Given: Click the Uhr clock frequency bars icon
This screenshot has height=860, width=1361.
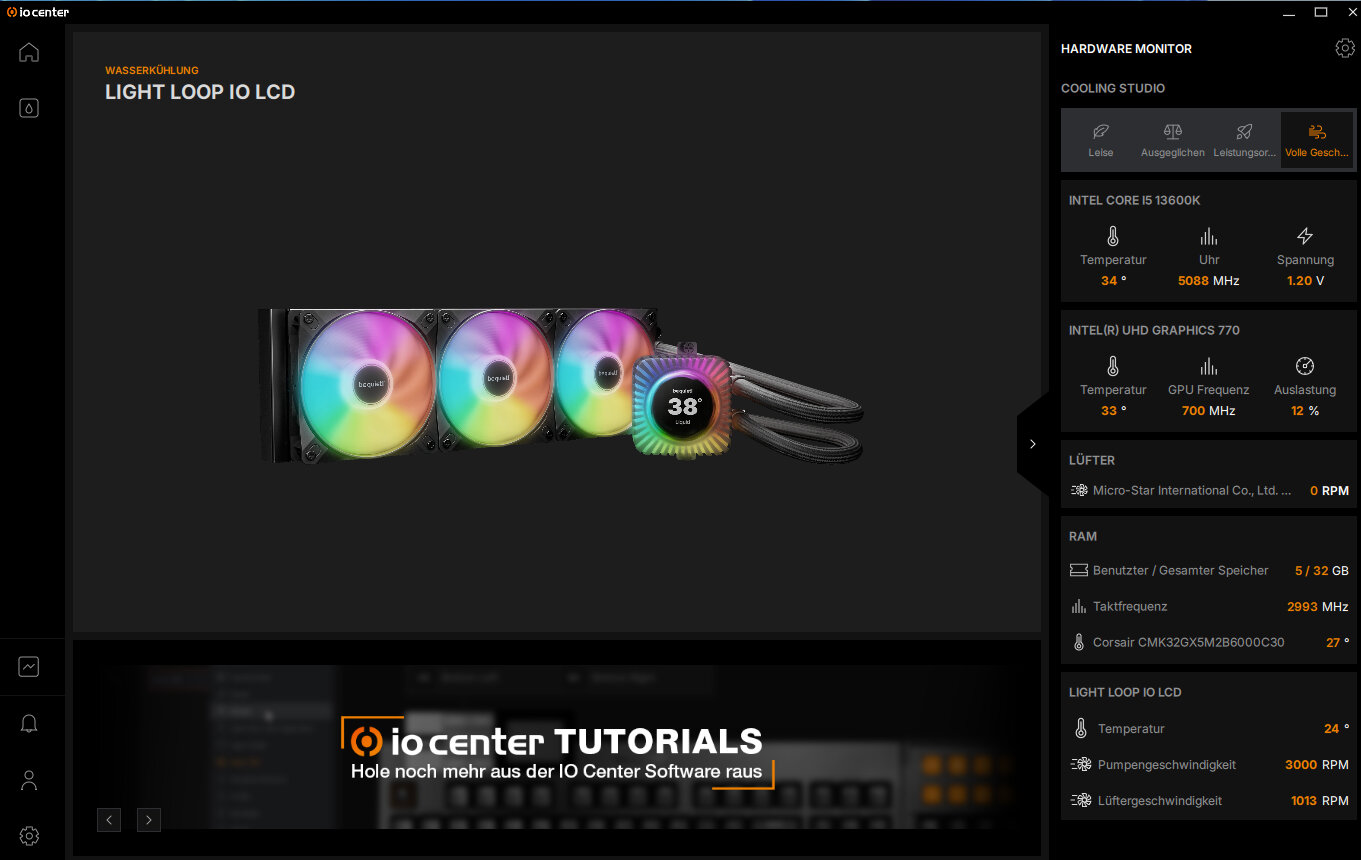Looking at the screenshot, I should (1209, 237).
